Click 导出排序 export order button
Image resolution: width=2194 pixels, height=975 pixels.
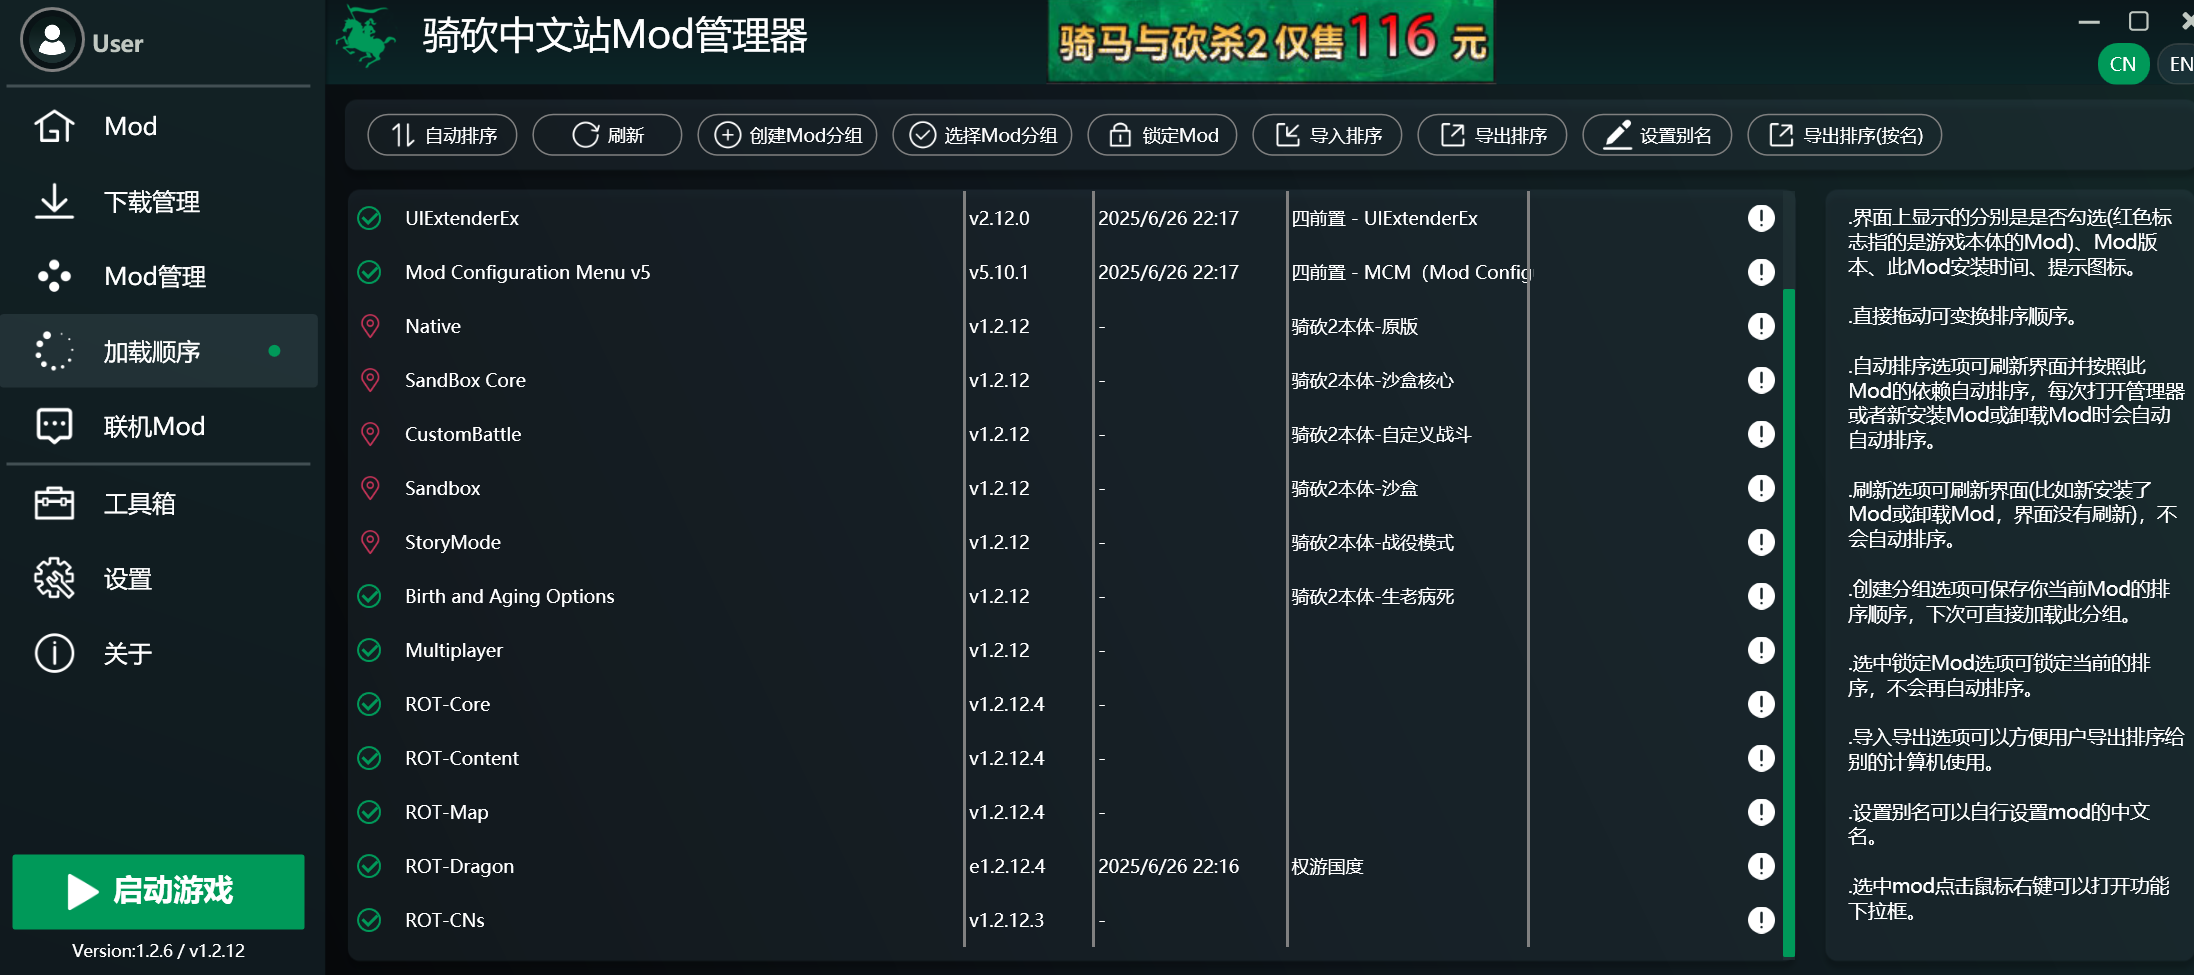(1492, 135)
